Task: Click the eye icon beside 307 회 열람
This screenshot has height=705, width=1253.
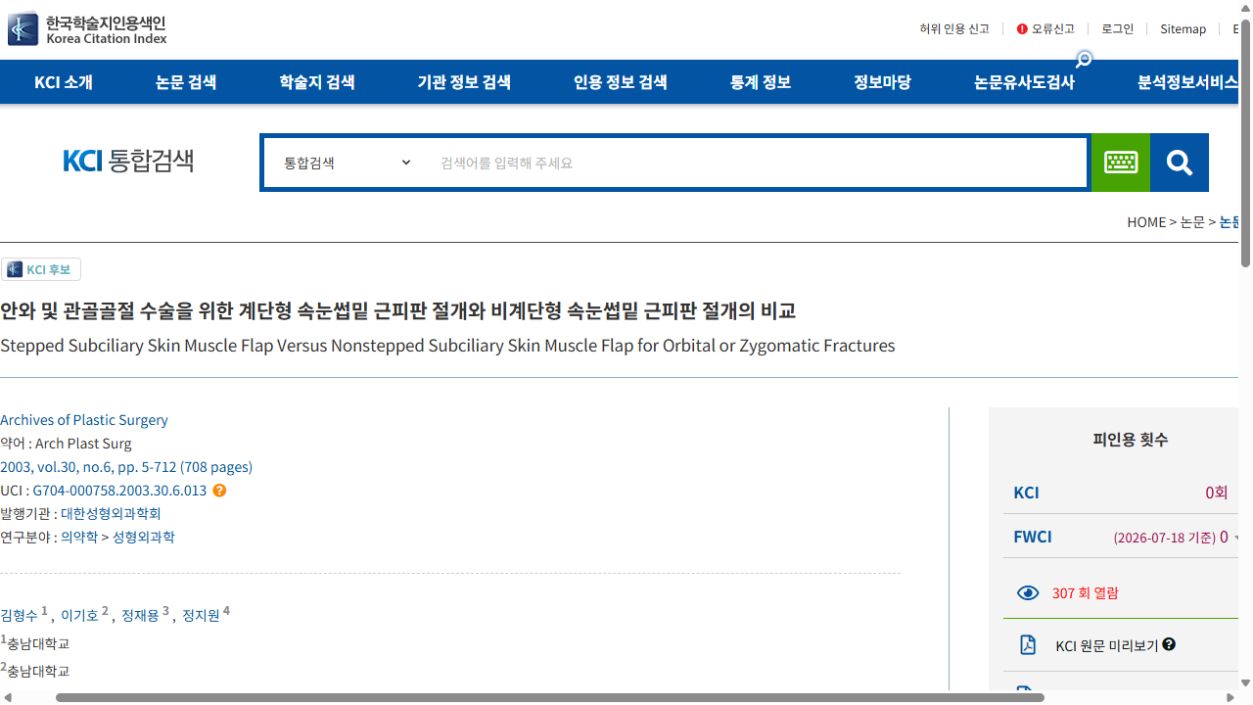Action: point(1028,593)
